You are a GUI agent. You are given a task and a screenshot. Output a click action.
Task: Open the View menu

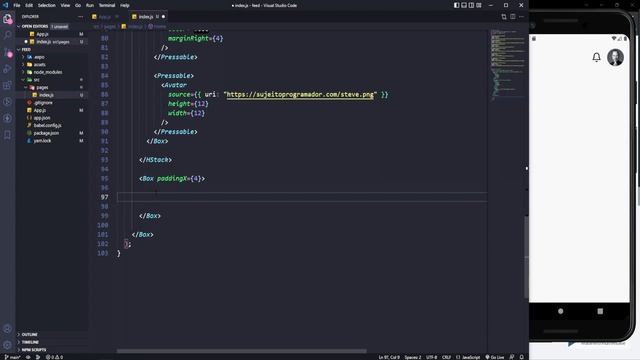[x=65, y=5]
